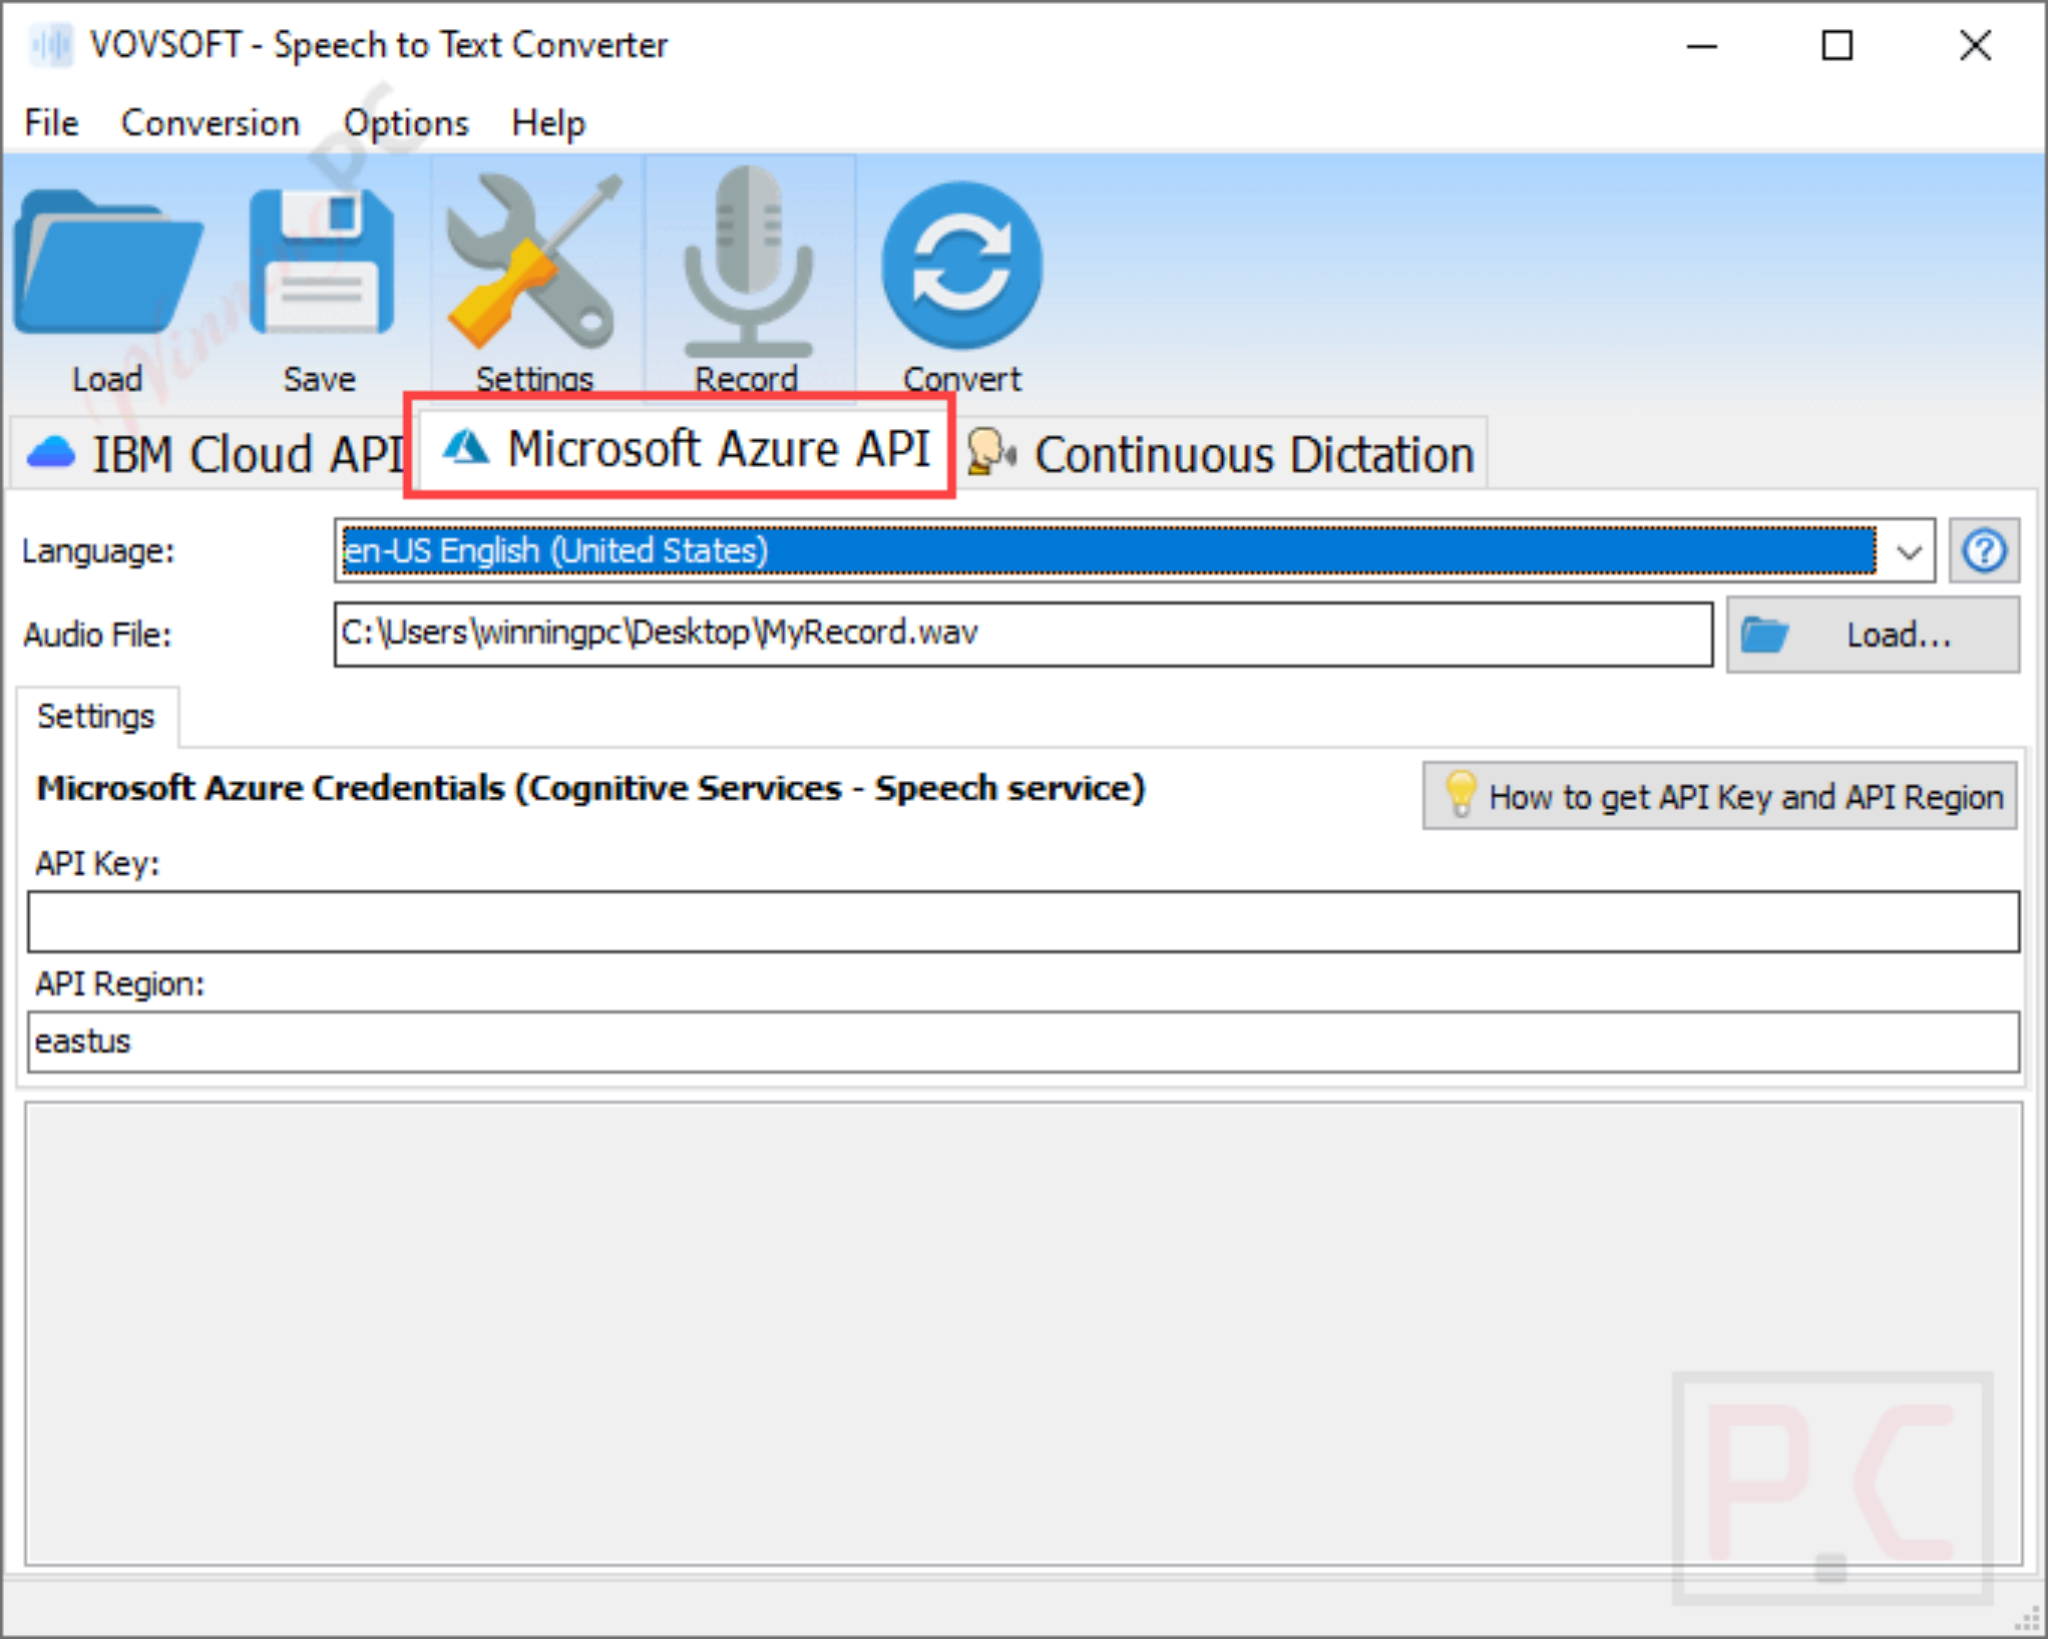Image resolution: width=2048 pixels, height=1639 pixels.
Task: Minimize the Speech to Text Converter window
Action: (x=1701, y=45)
